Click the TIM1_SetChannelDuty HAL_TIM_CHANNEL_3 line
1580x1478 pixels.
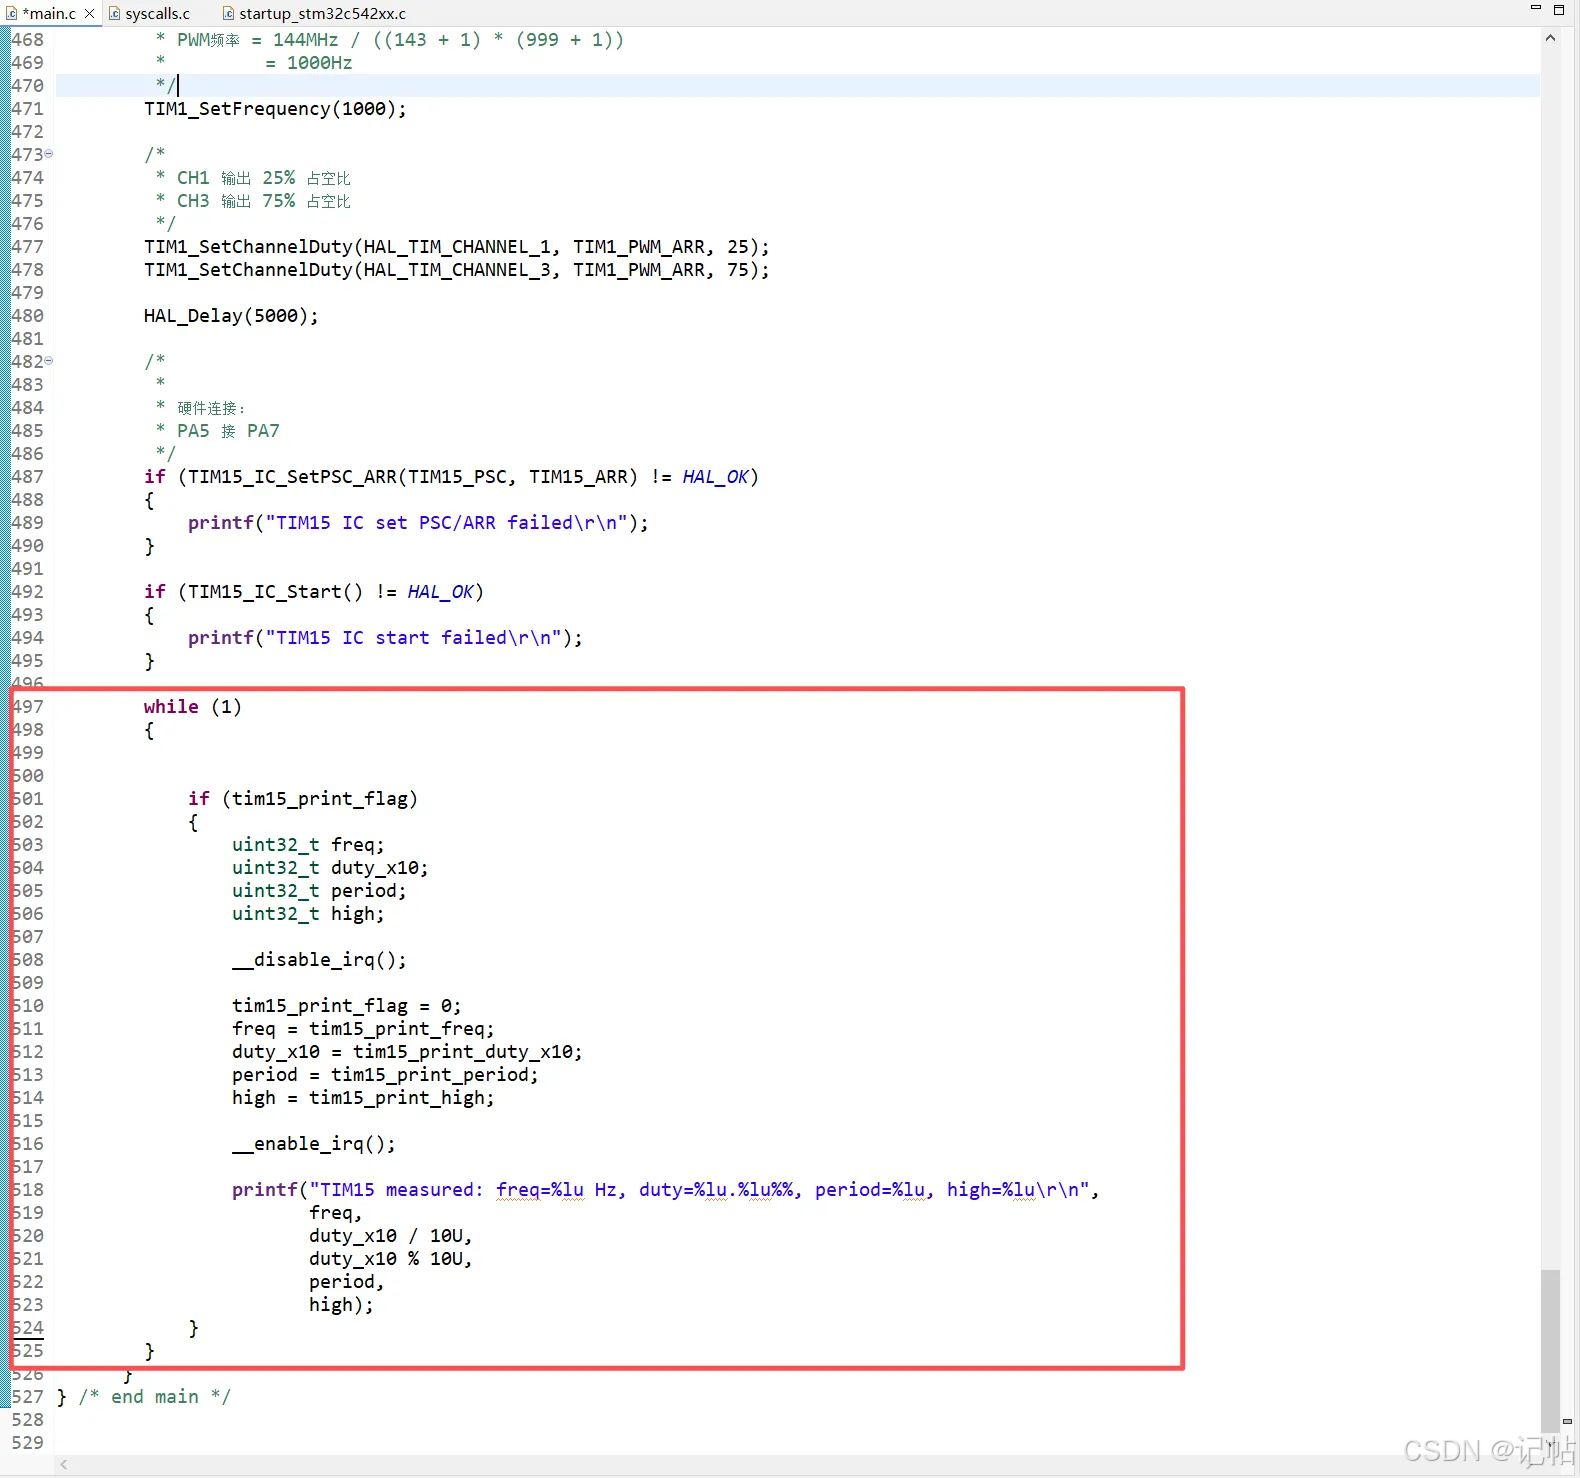coord(457,270)
